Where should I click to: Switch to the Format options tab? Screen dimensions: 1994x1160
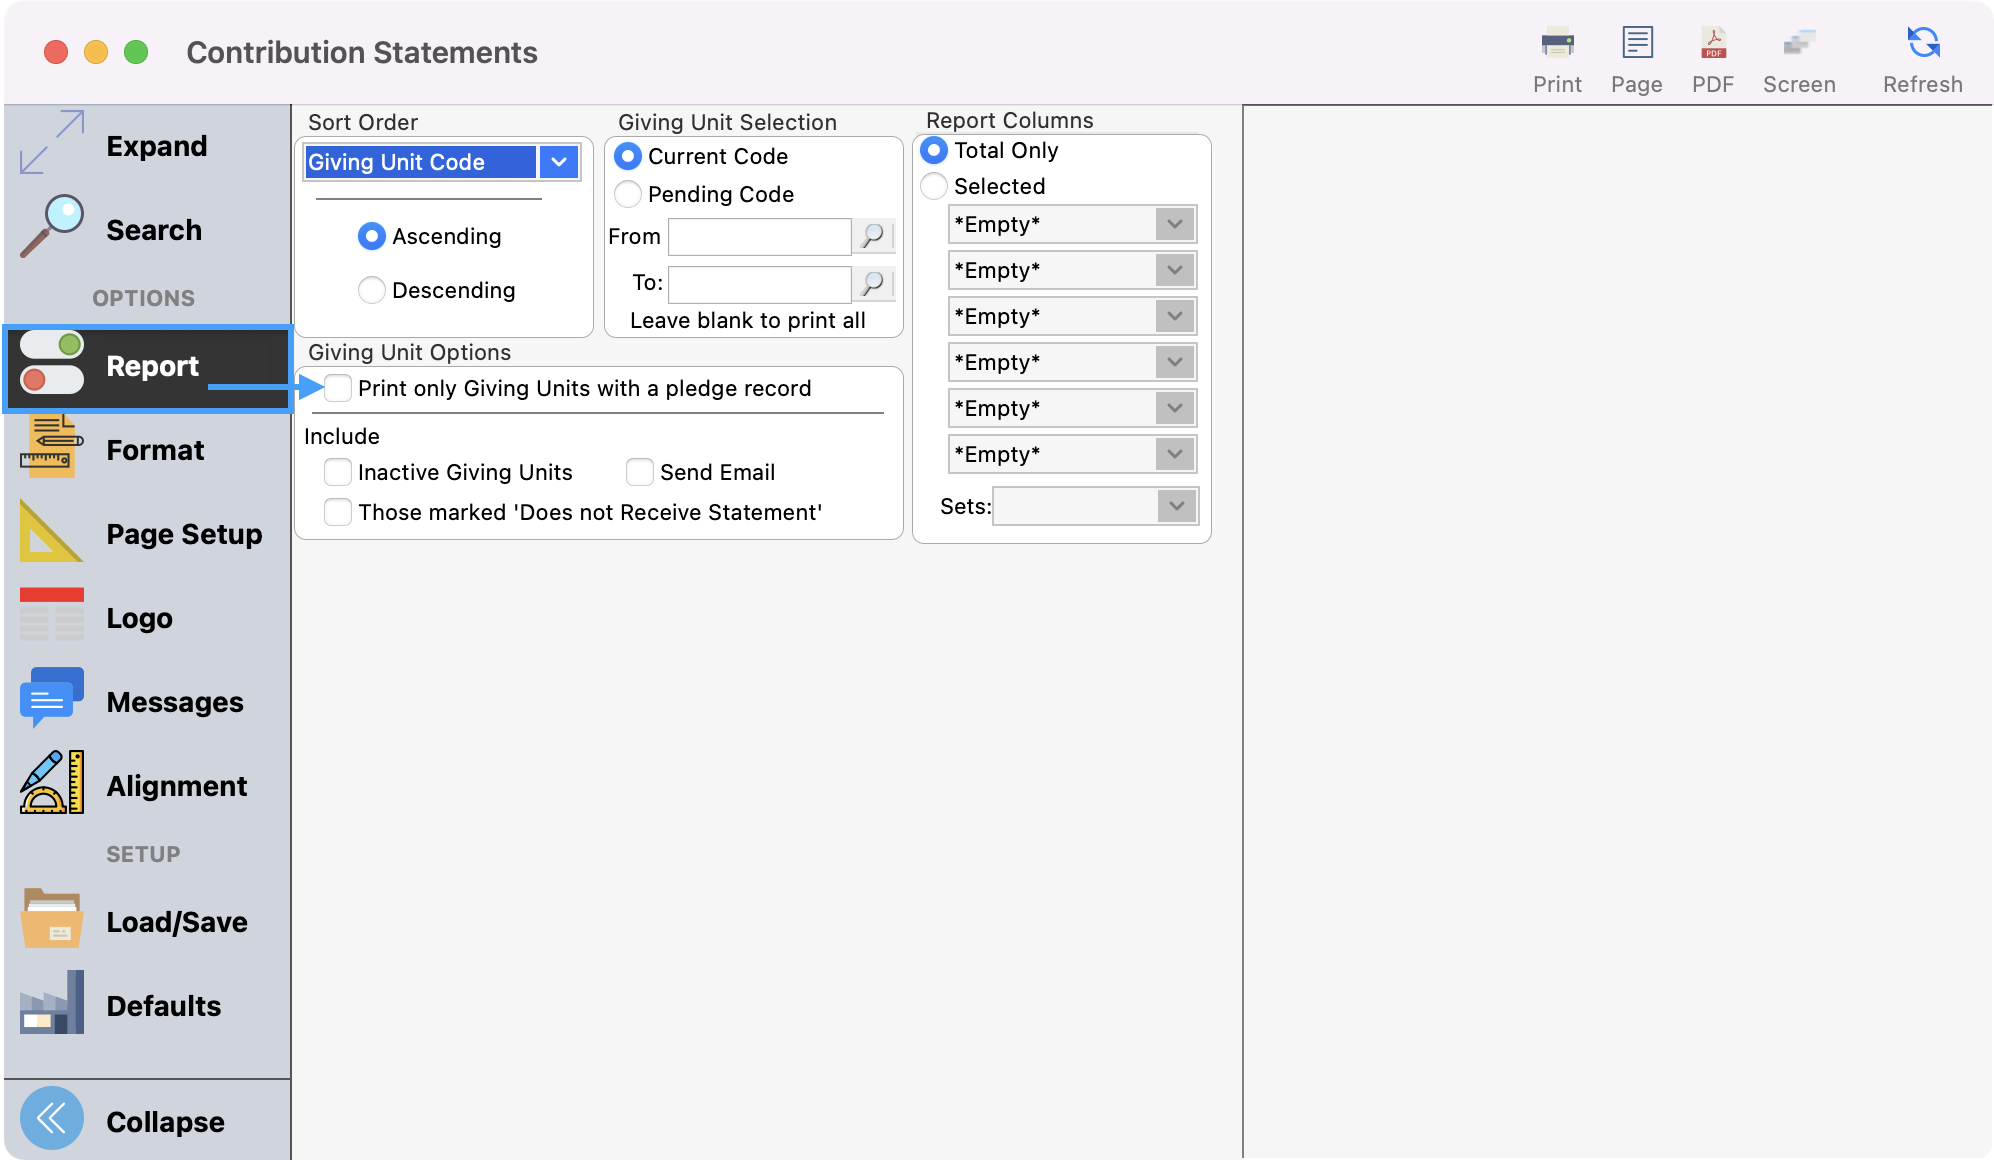pos(155,450)
